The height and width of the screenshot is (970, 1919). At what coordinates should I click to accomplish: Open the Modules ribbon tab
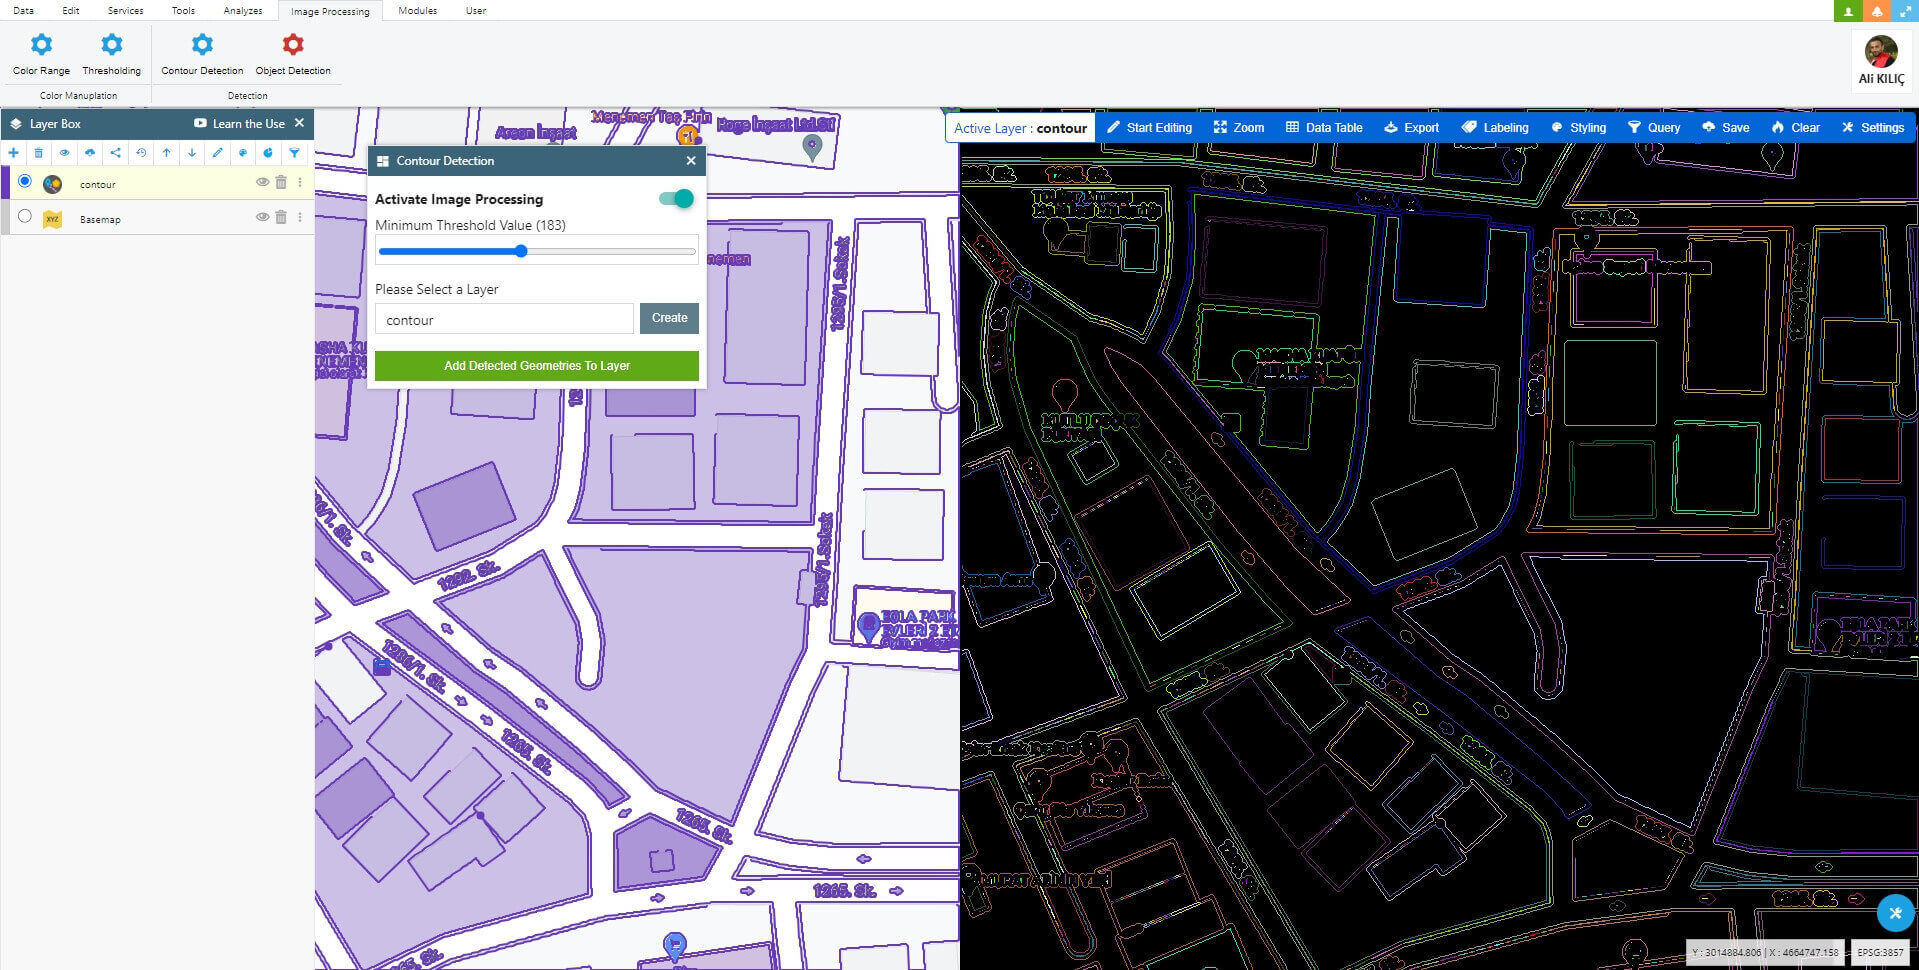417,10
